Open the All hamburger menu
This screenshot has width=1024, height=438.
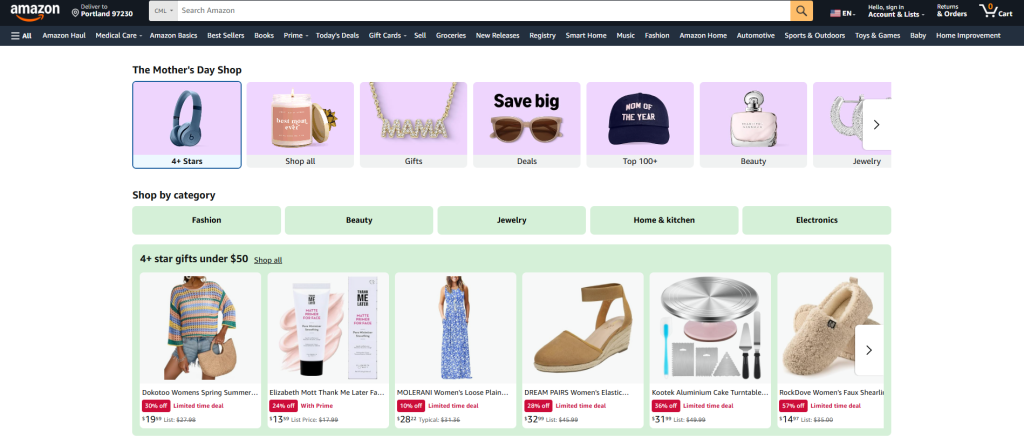(21, 35)
